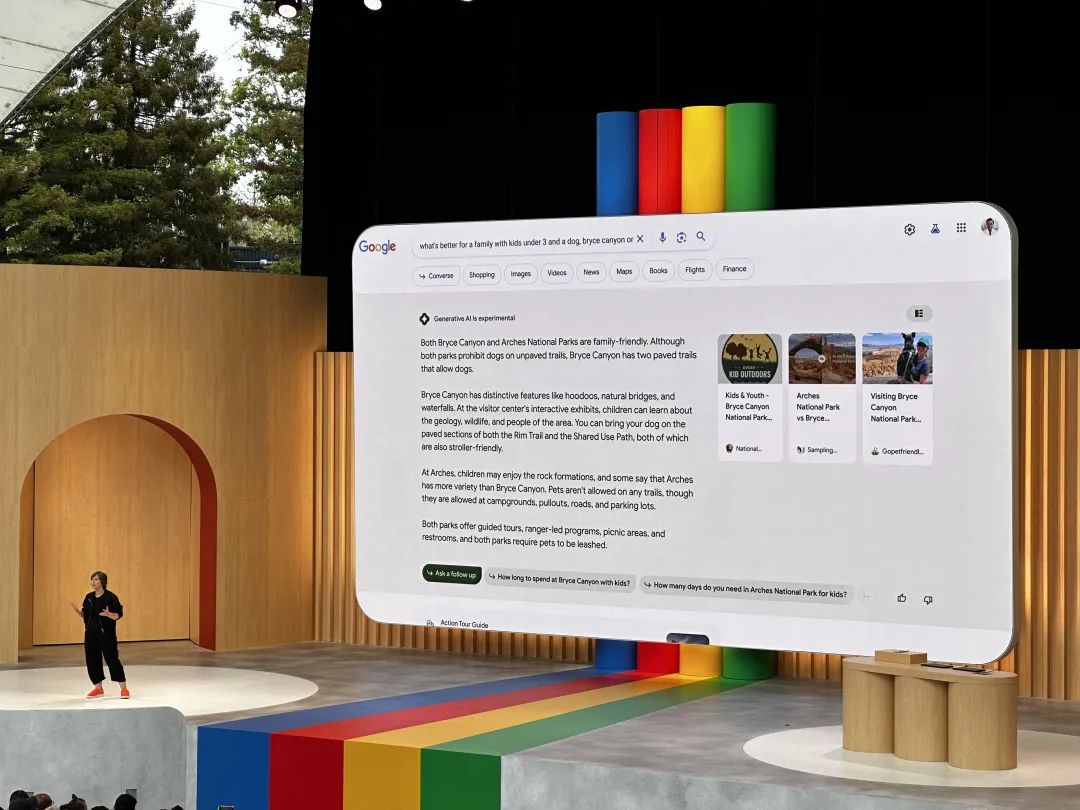The image size is (1080, 810).
Task: Click the Ask a follow up button
Action: click(x=452, y=574)
